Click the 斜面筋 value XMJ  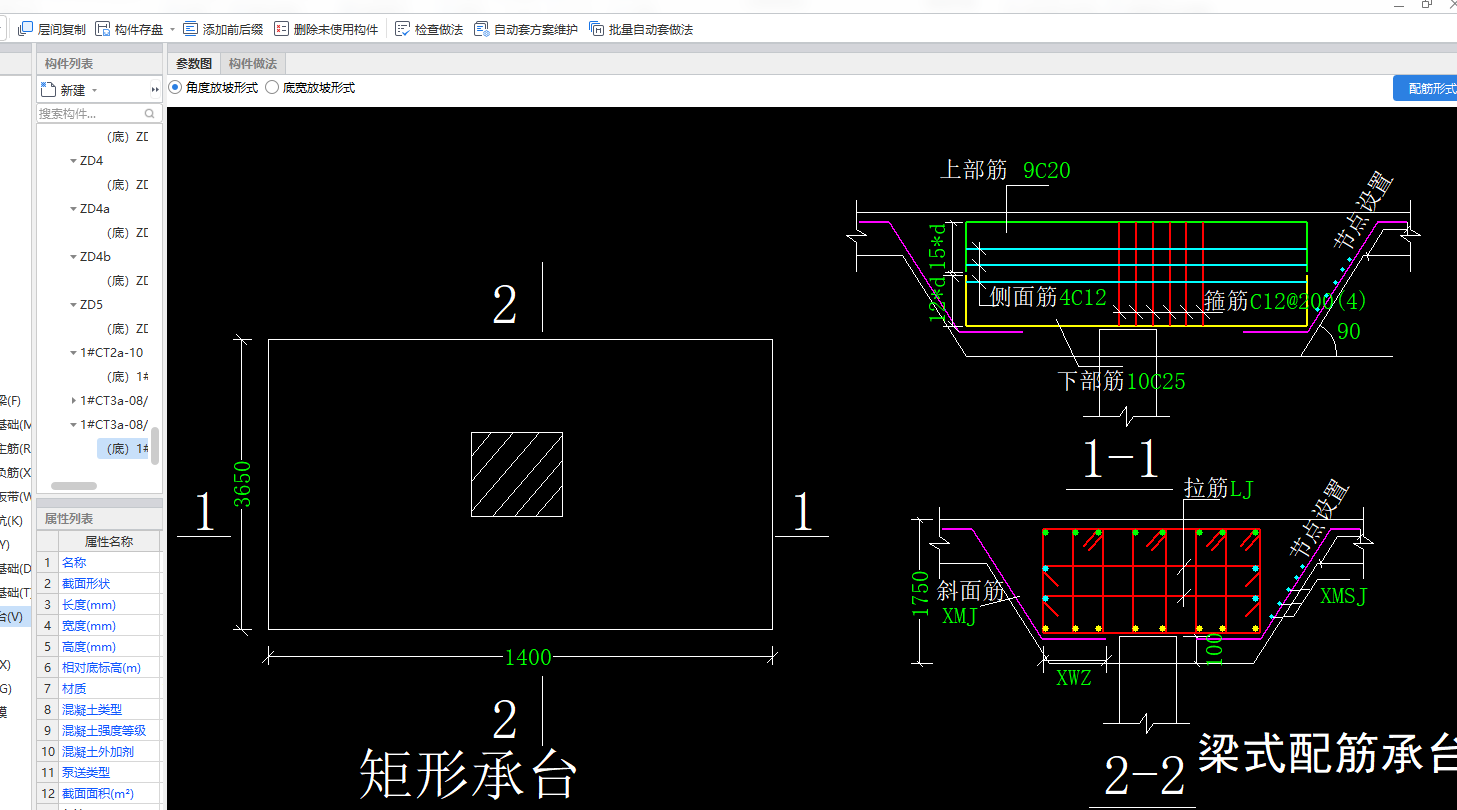tap(959, 616)
